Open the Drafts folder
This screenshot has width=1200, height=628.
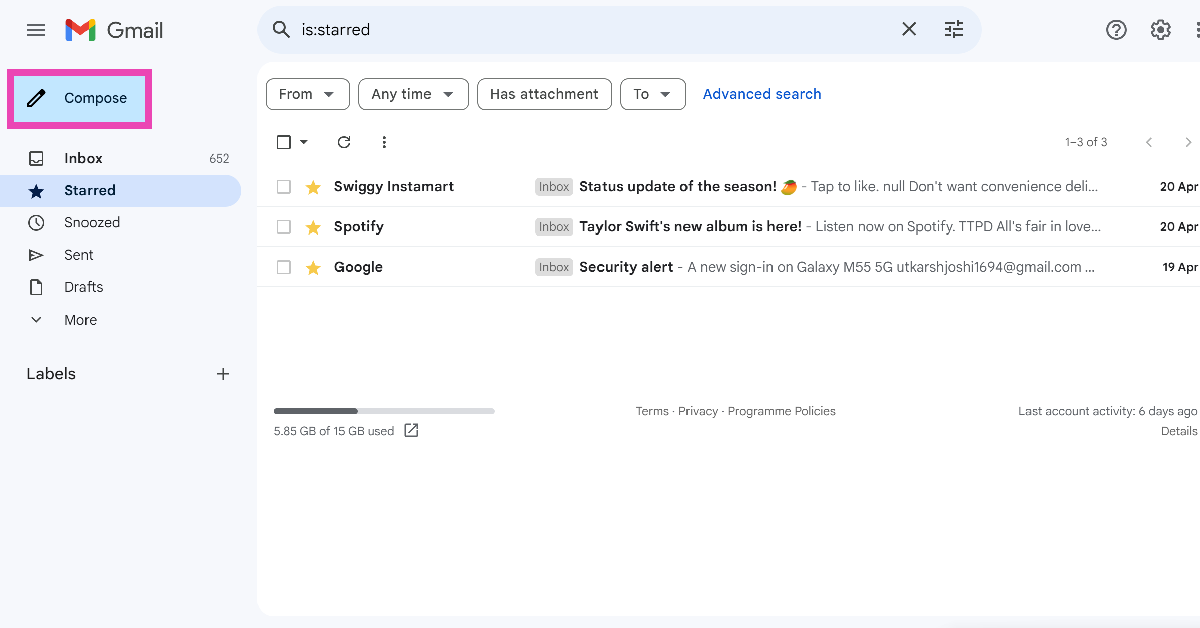click(x=83, y=287)
